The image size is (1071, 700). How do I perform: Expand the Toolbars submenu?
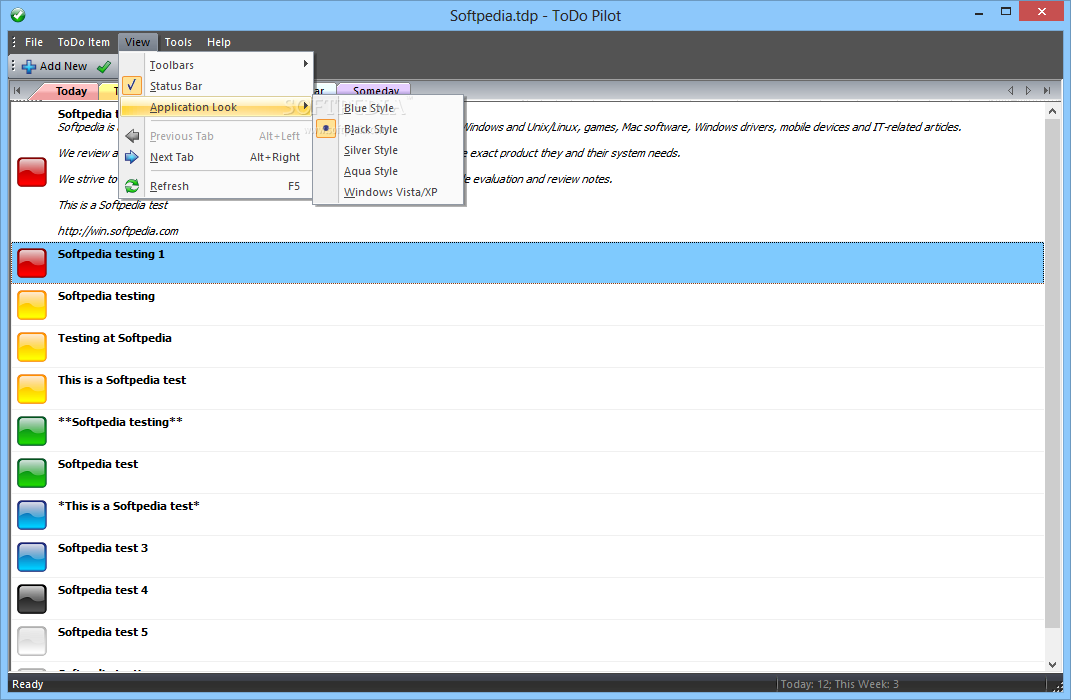click(216, 65)
